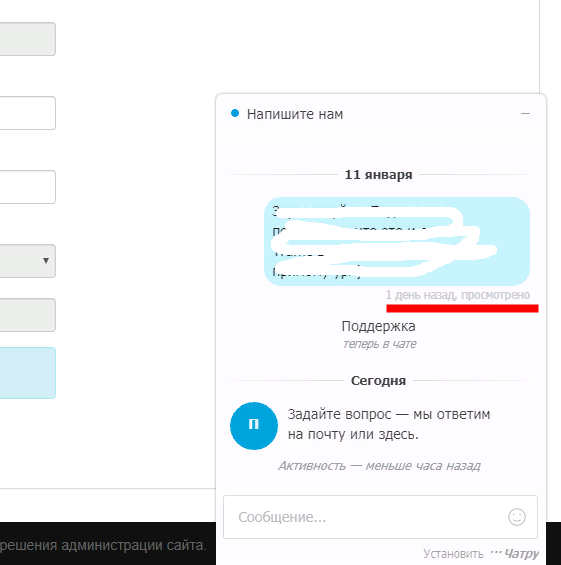Click the 1 день назад, просмотрено status
This screenshot has height=565, width=561.
click(458, 295)
